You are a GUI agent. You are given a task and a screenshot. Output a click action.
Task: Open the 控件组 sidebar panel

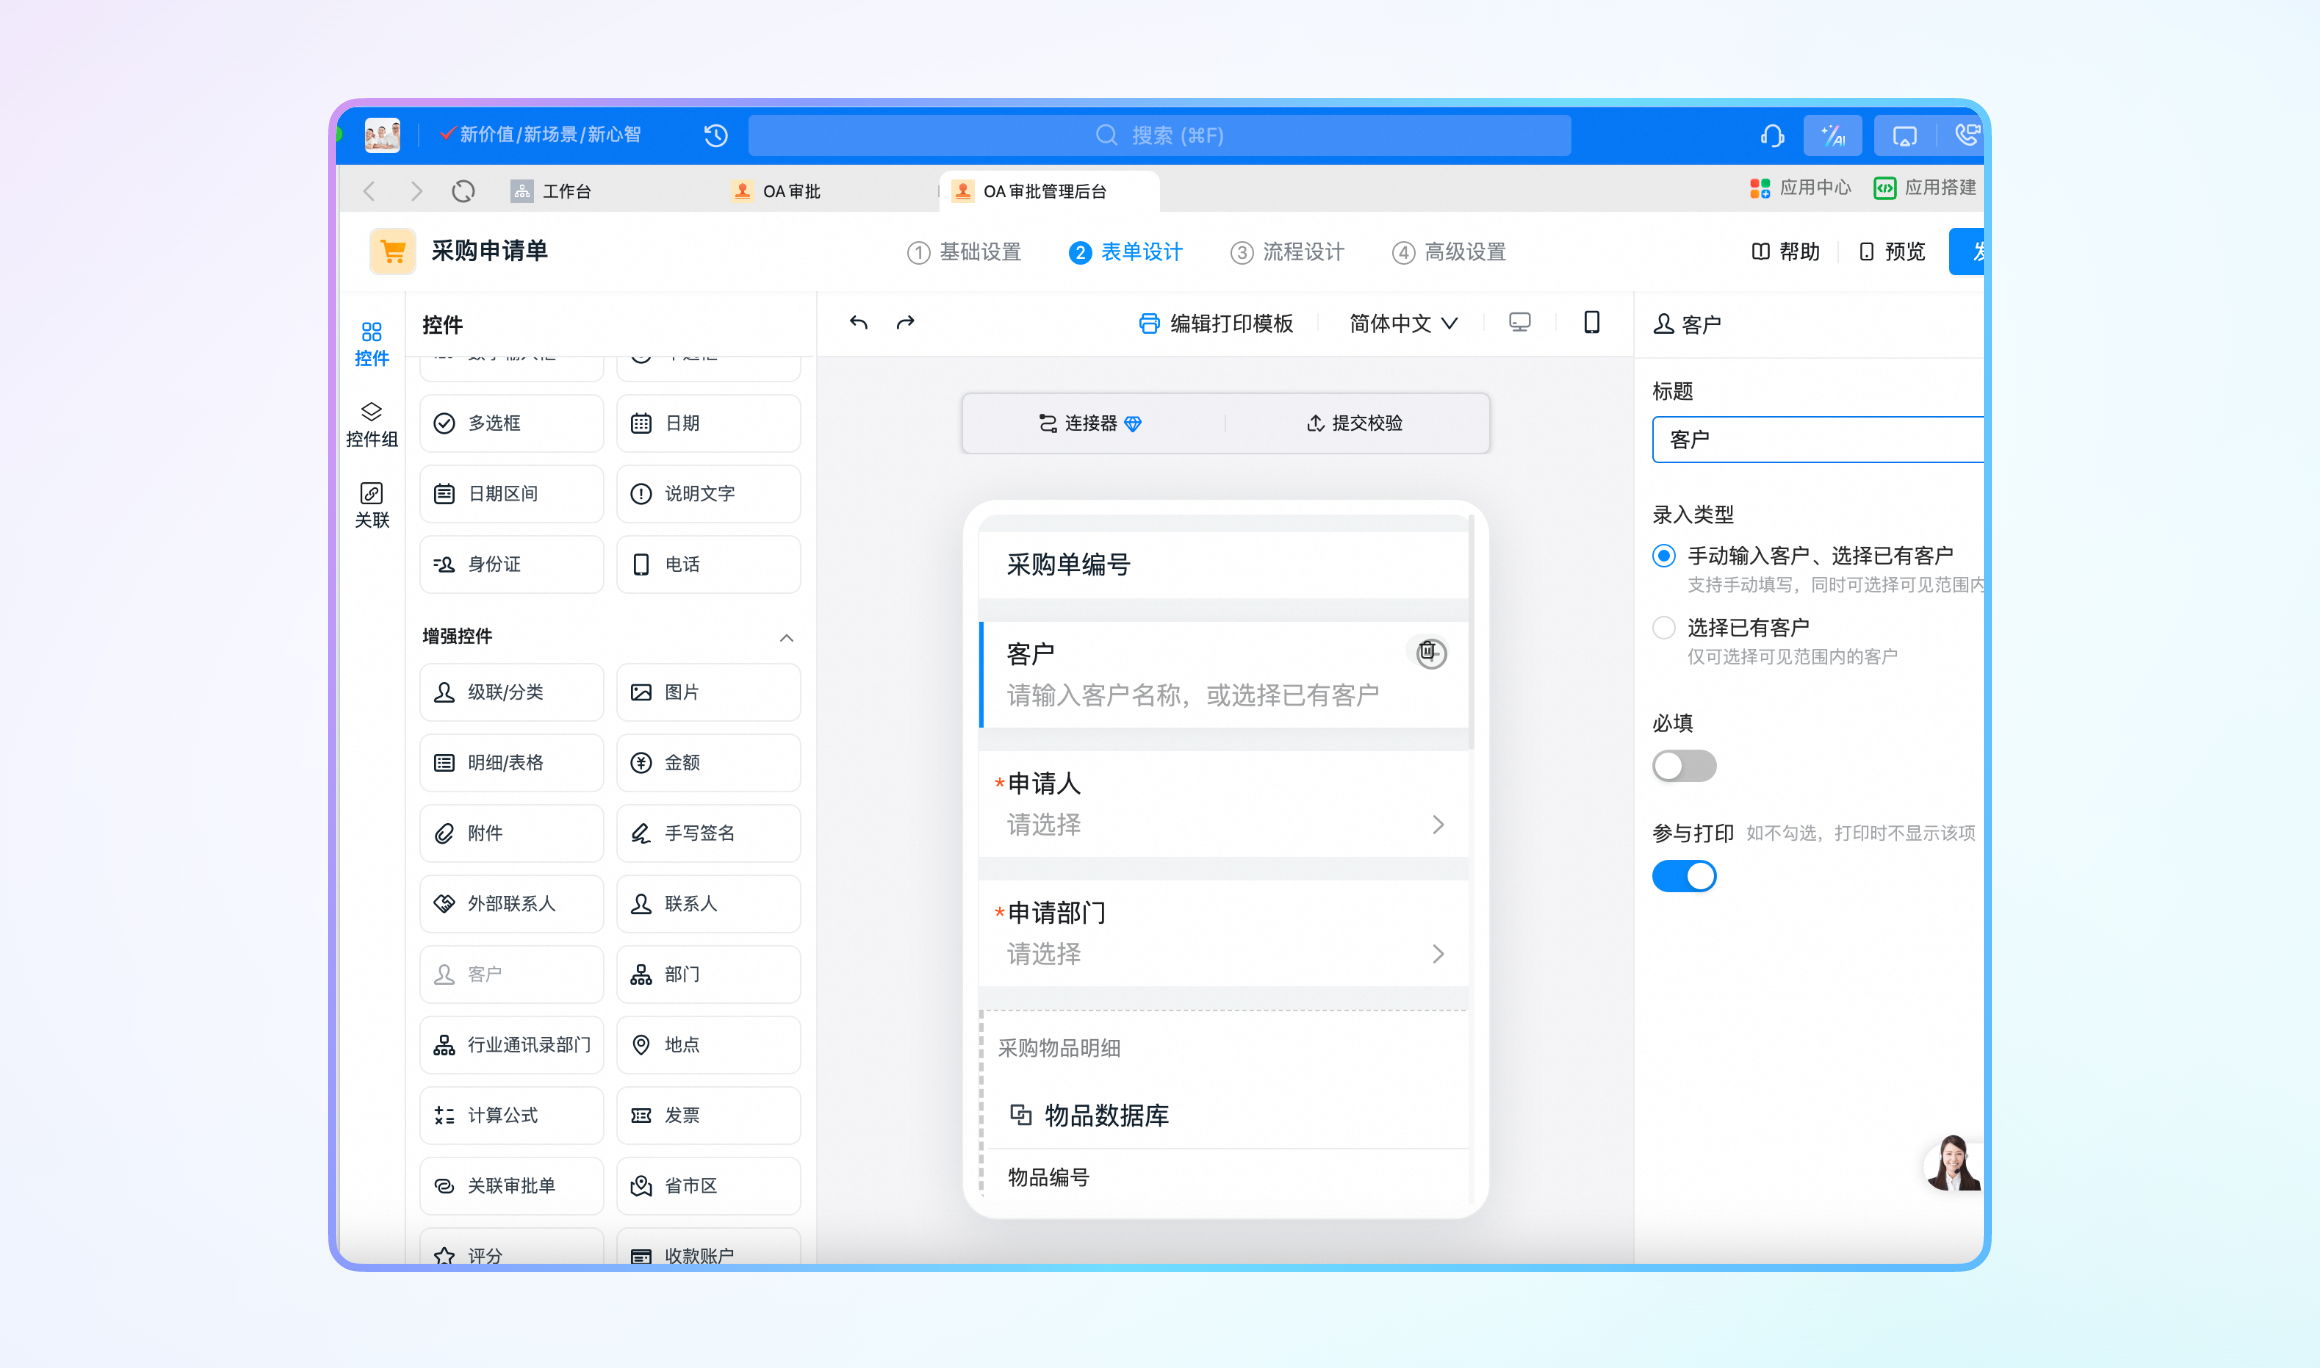[x=371, y=424]
